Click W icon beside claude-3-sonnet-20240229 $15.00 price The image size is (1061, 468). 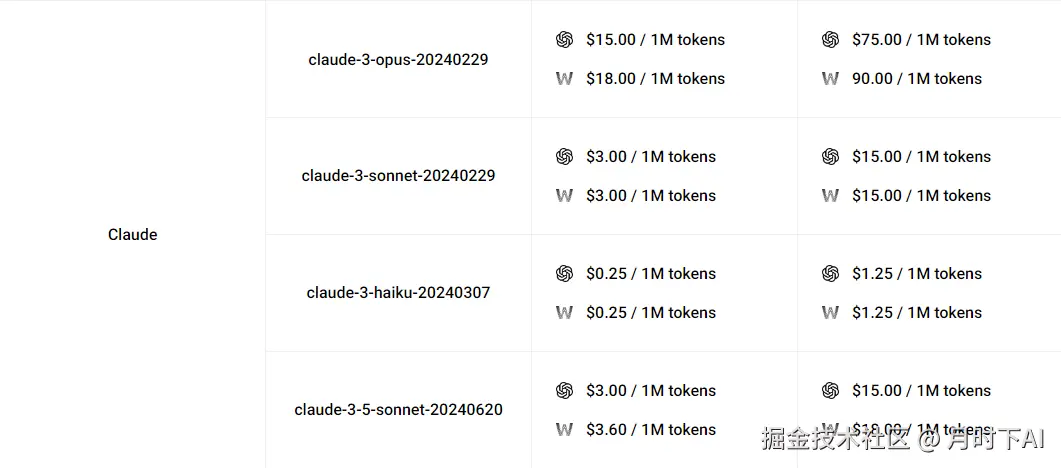[x=830, y=196]
